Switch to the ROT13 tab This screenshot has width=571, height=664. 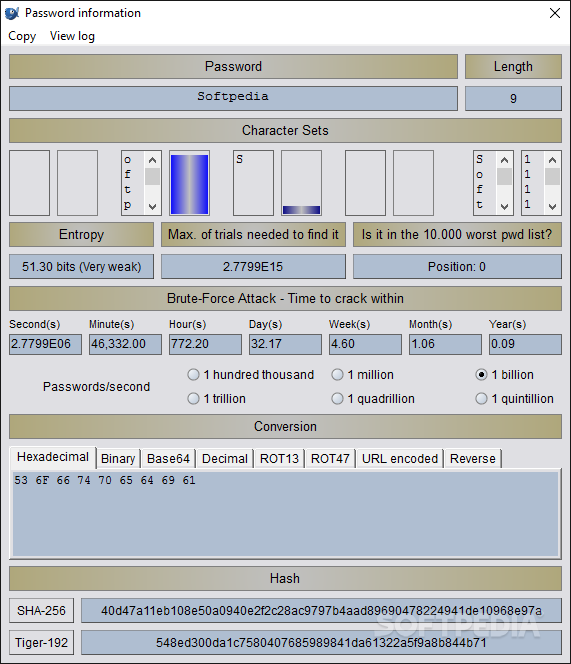click(x=279, y=459)
